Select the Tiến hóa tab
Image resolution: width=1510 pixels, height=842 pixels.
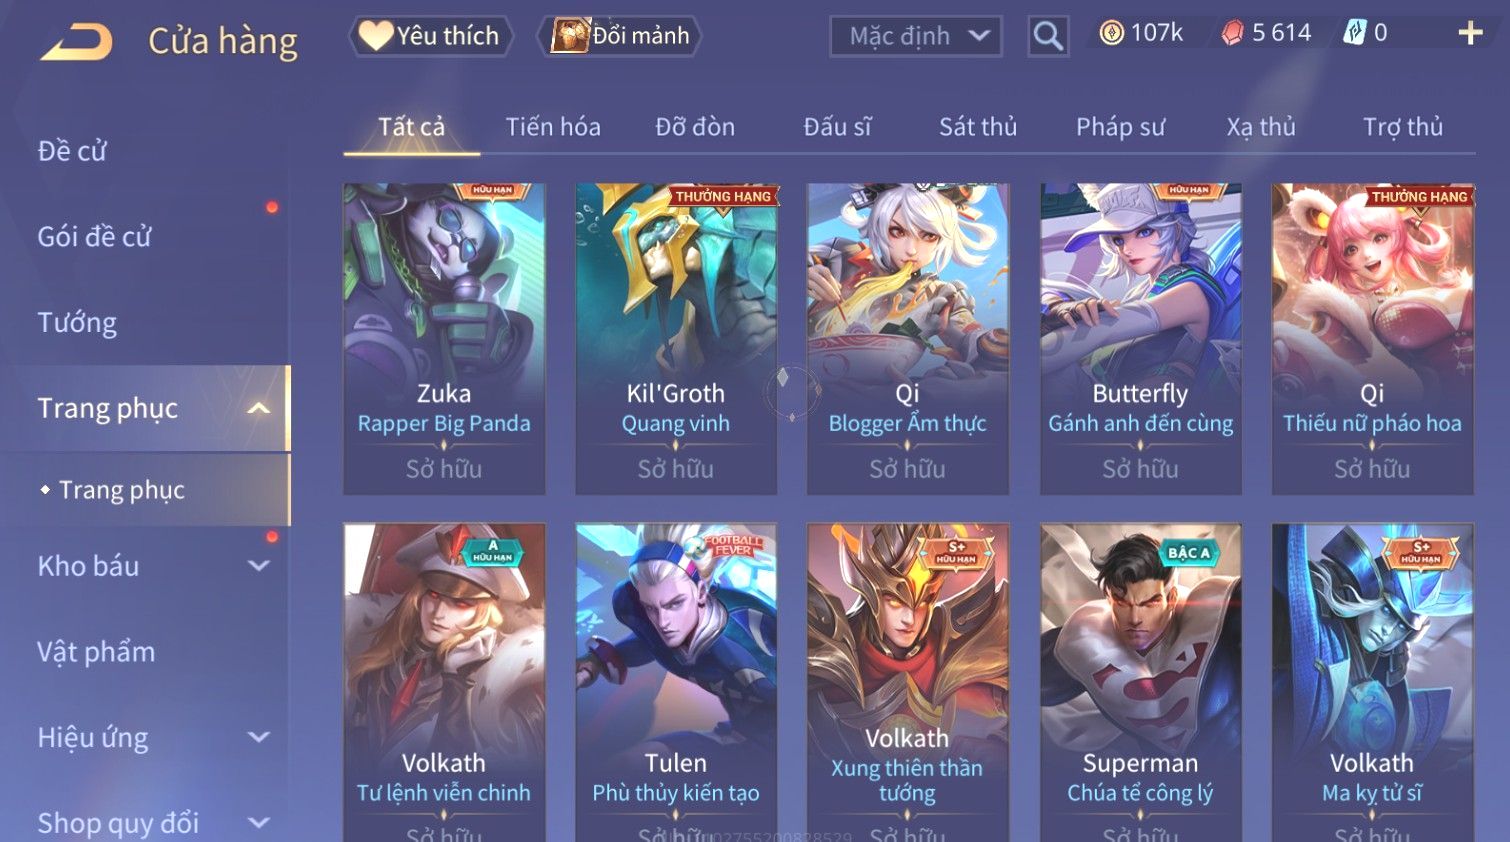pos(553,127)
